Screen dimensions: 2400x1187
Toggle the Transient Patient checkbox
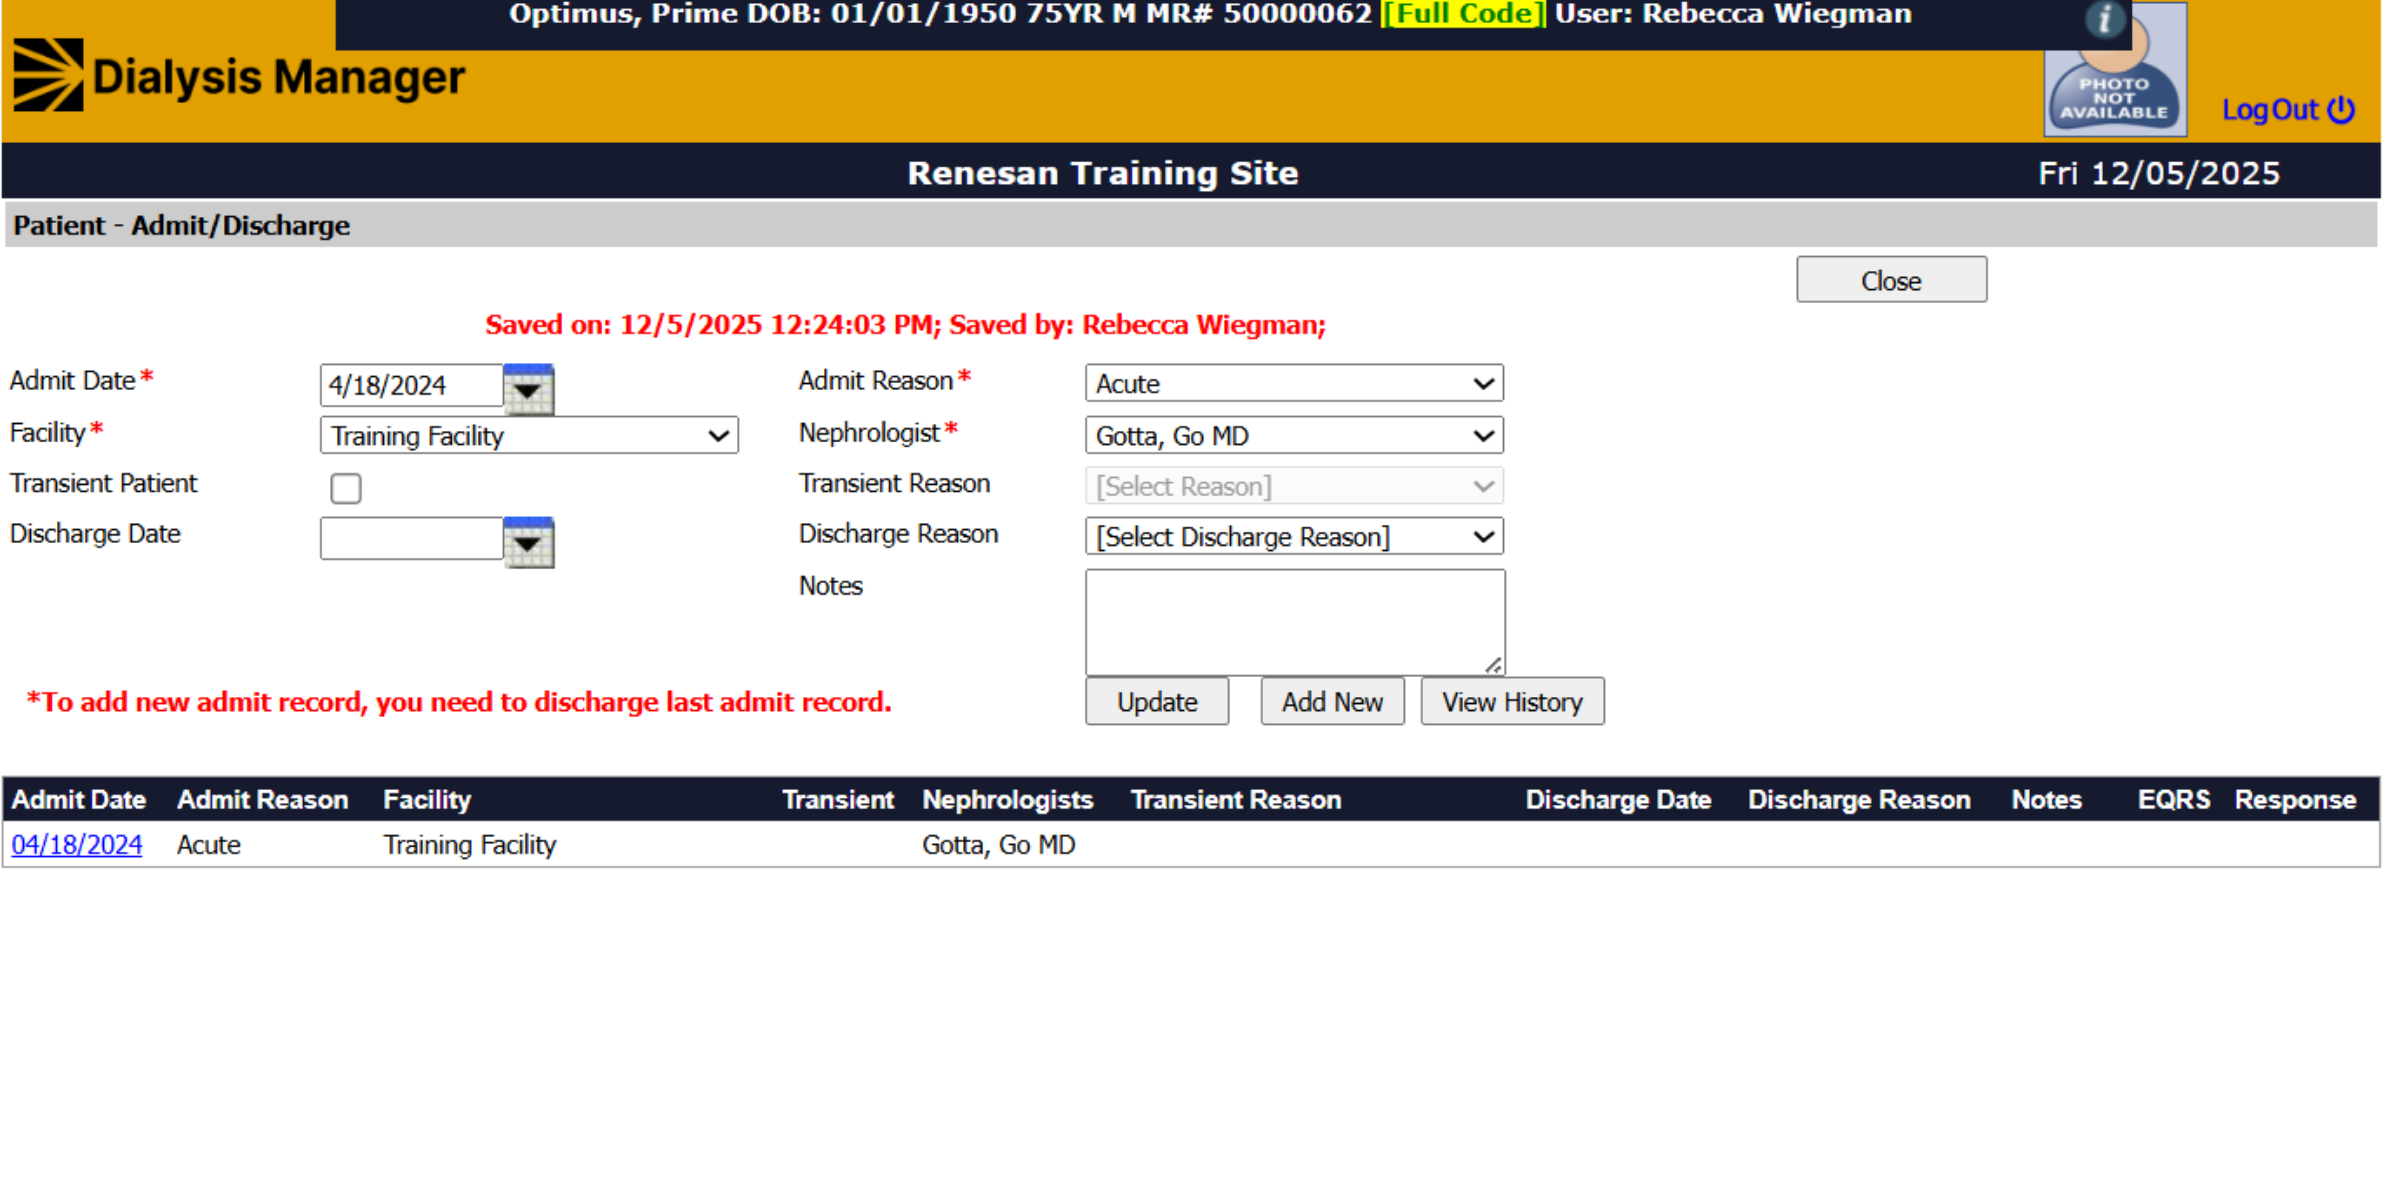coord(346,488)
